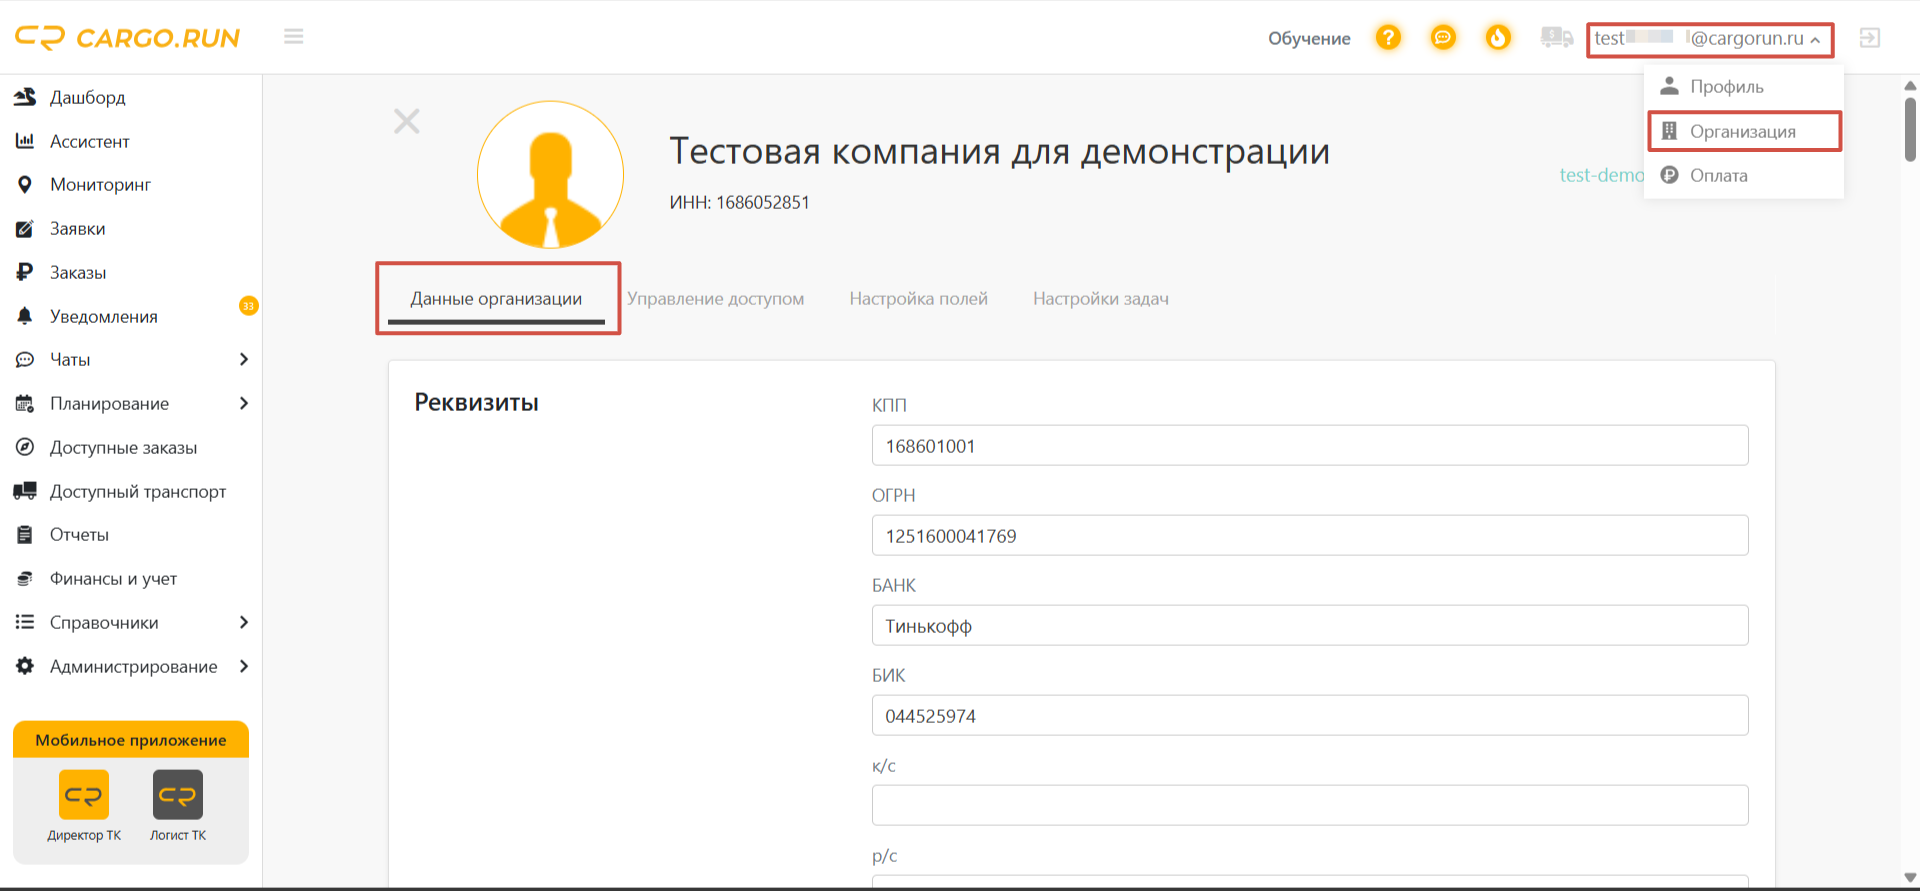Click the Чаты speech bubble icon
This screenshot has width=1920, height=891.
pos(25,359)
